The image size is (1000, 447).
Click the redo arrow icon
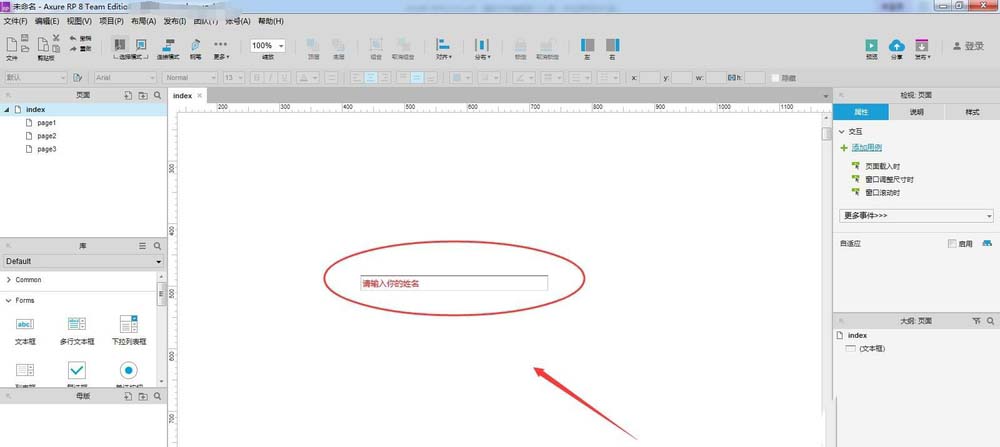tap(73, 48)
